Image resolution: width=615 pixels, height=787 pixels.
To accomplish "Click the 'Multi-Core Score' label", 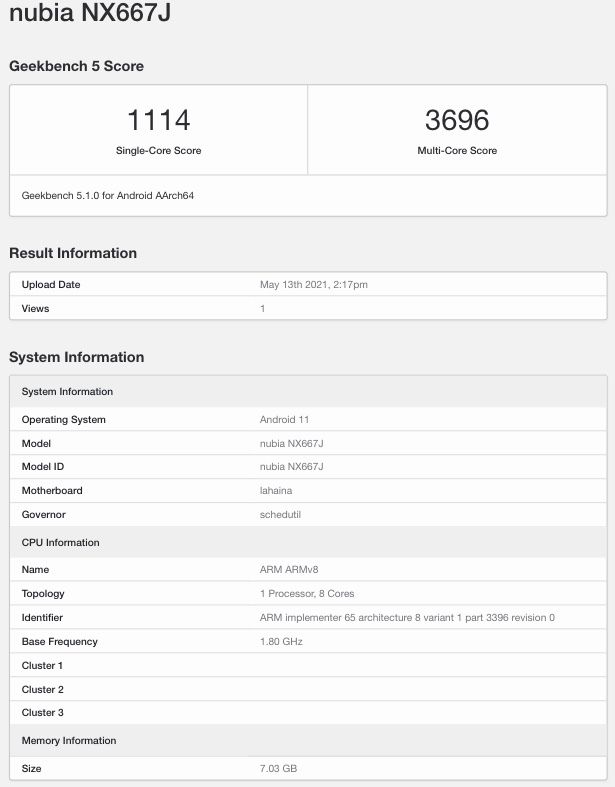I will click(x=457, y=151).
